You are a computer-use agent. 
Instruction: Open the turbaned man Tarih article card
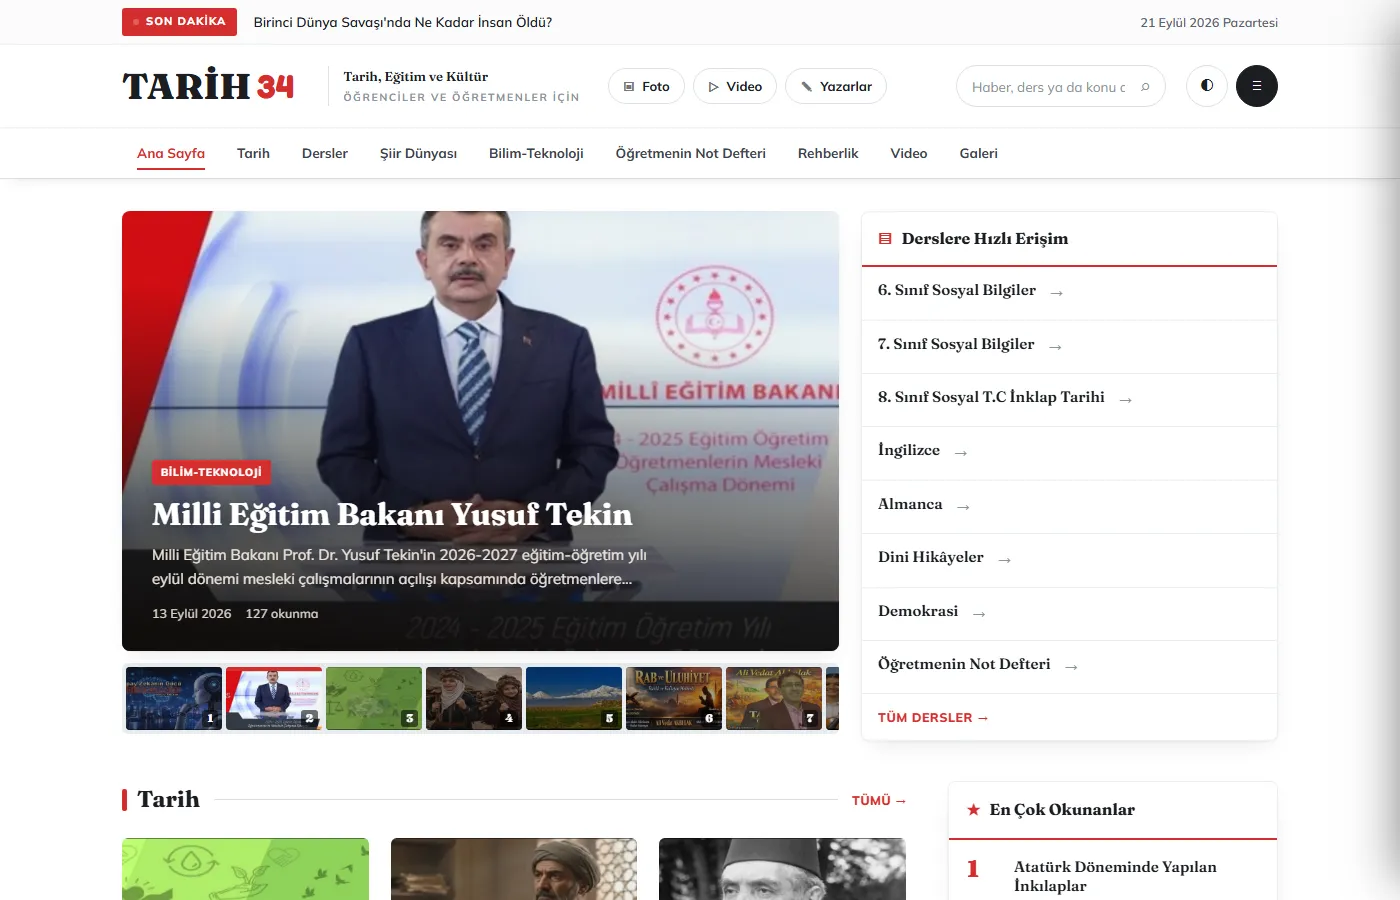514,869
